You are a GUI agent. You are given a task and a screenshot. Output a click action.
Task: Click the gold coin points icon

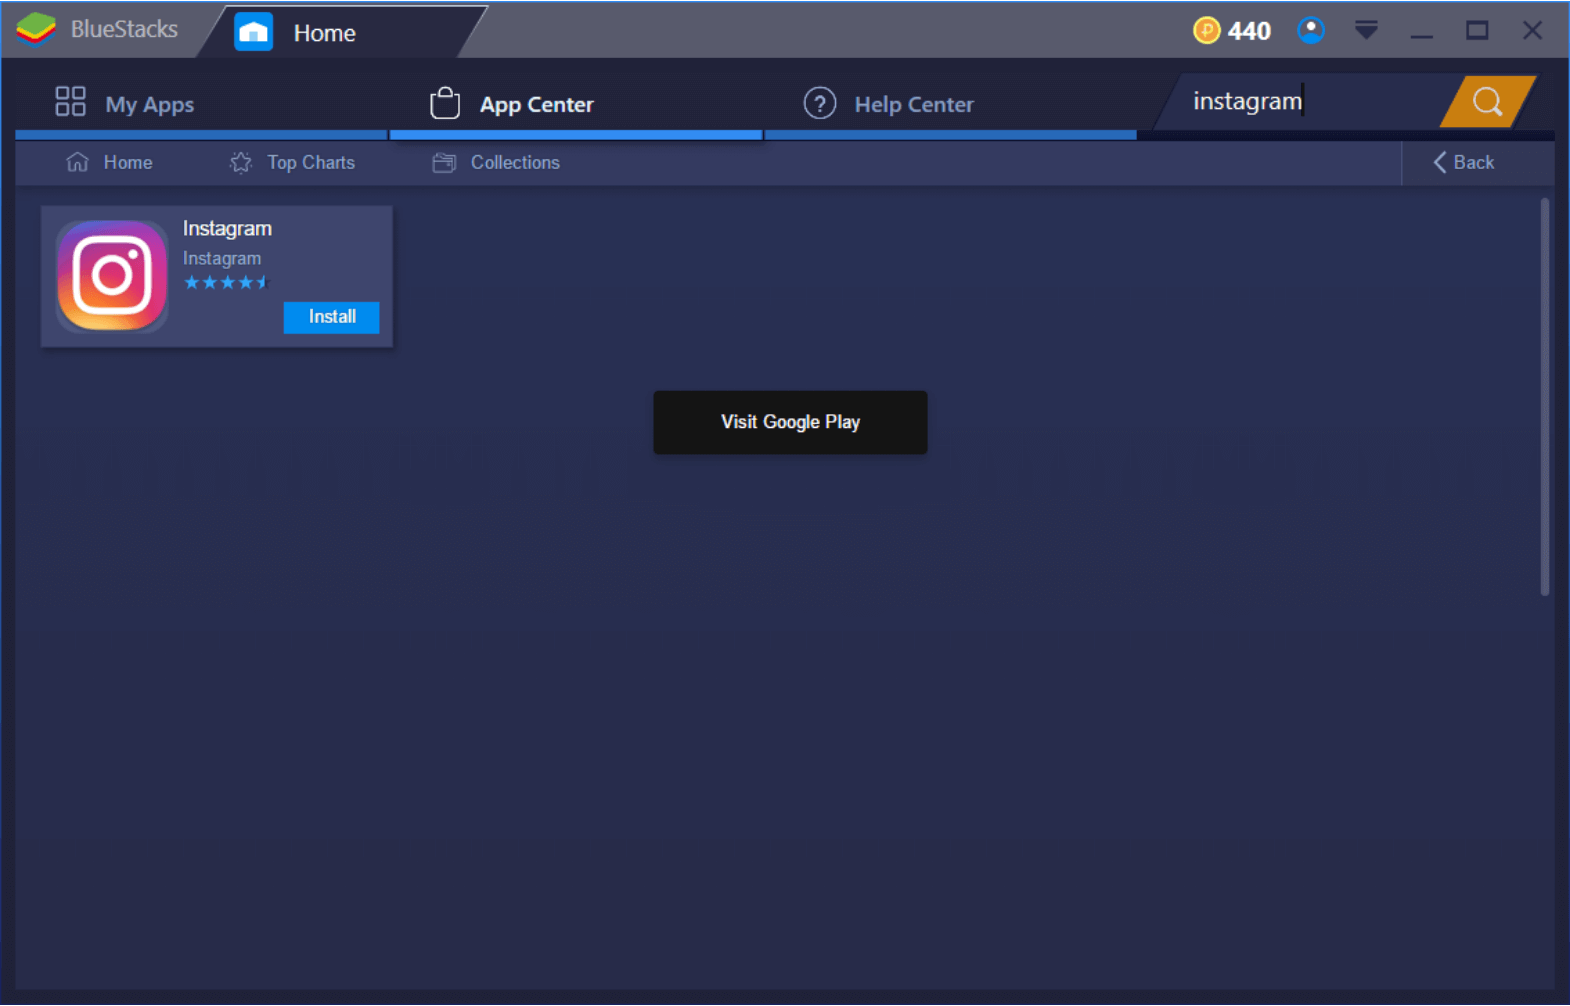click(1207, 31)
